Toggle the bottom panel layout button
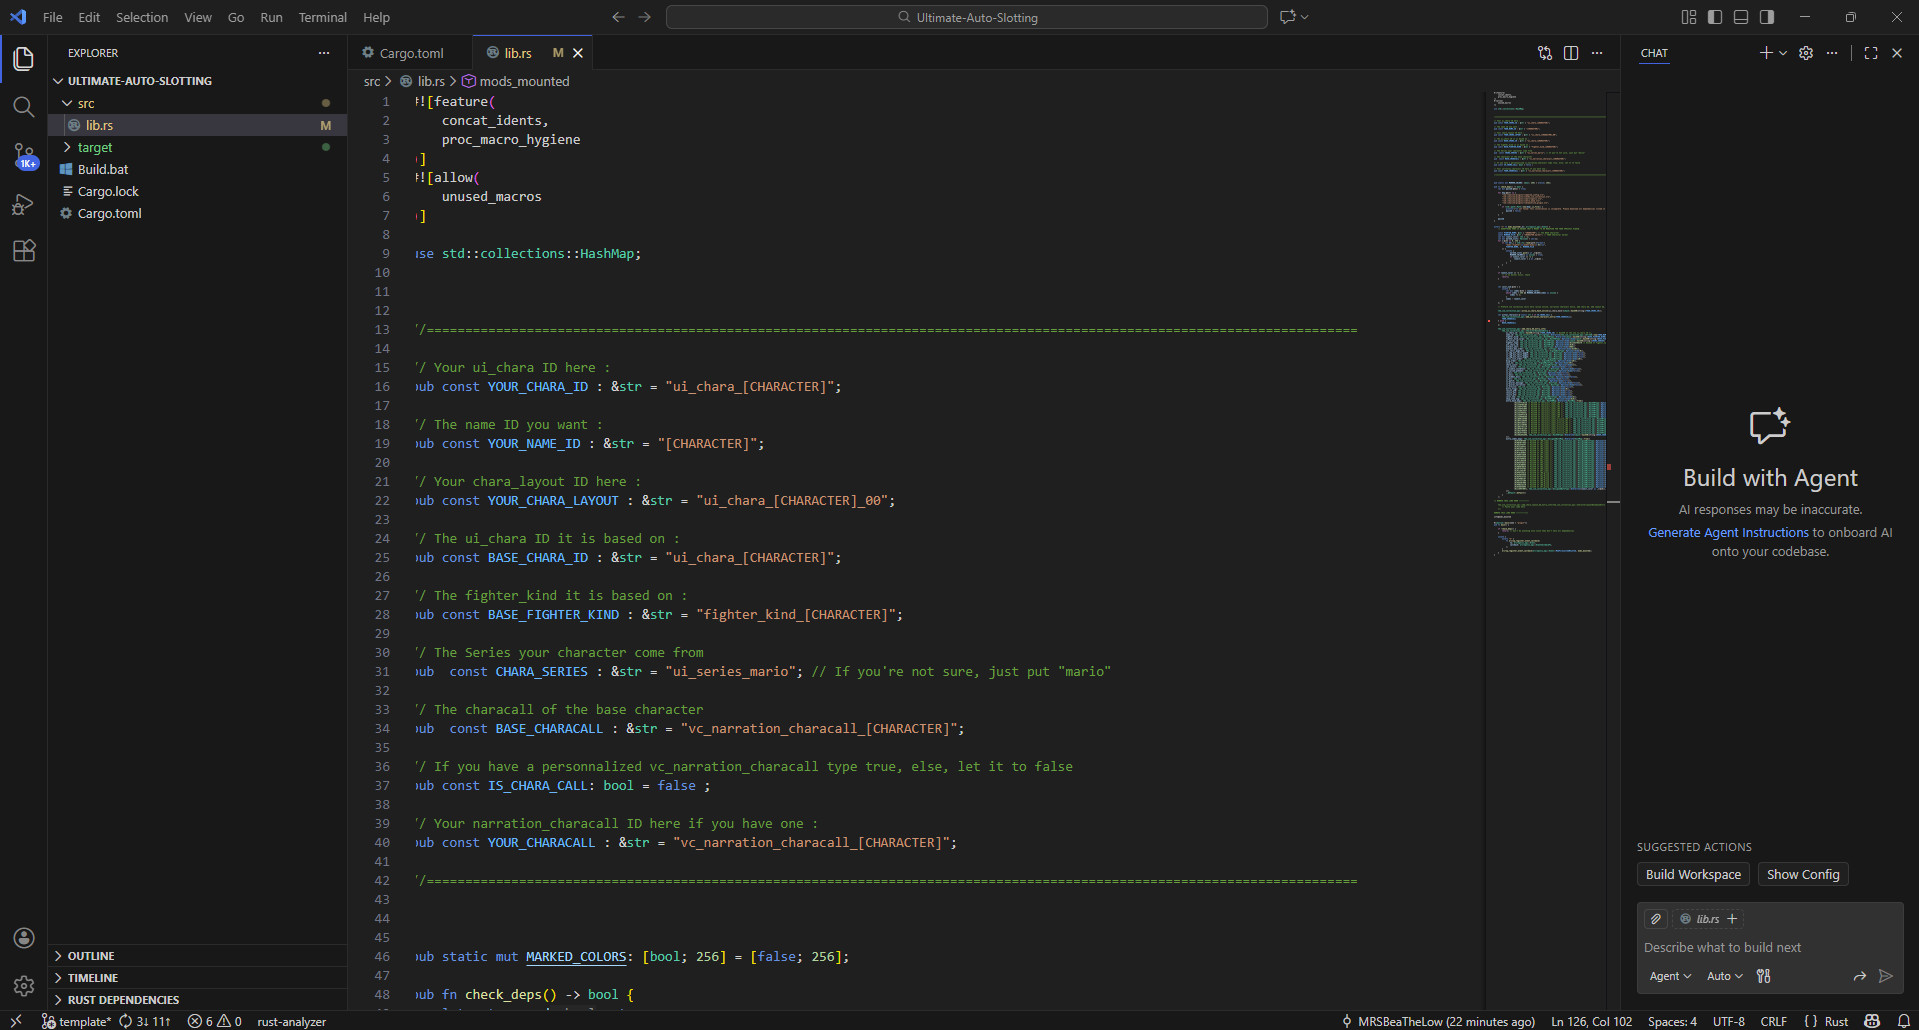Viewport: 1919px width, 1030px height. click(x=1741, y=17)
